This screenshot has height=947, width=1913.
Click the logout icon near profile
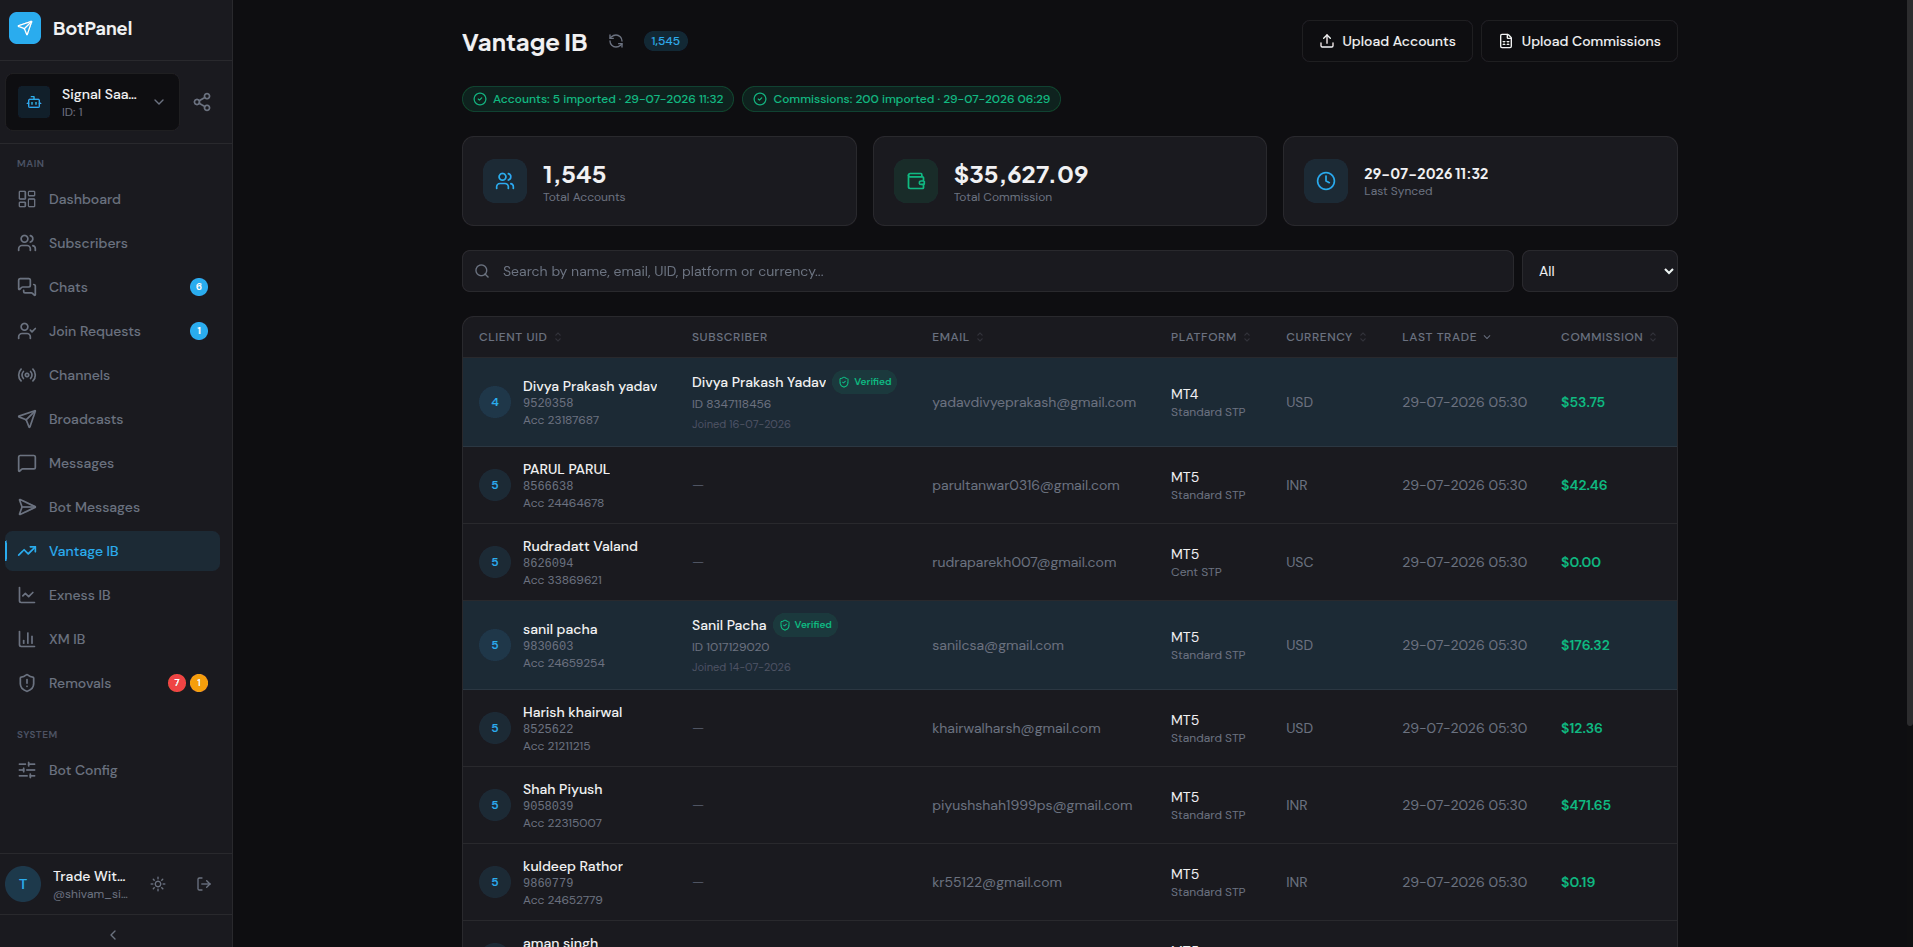(x=204, y=884)
